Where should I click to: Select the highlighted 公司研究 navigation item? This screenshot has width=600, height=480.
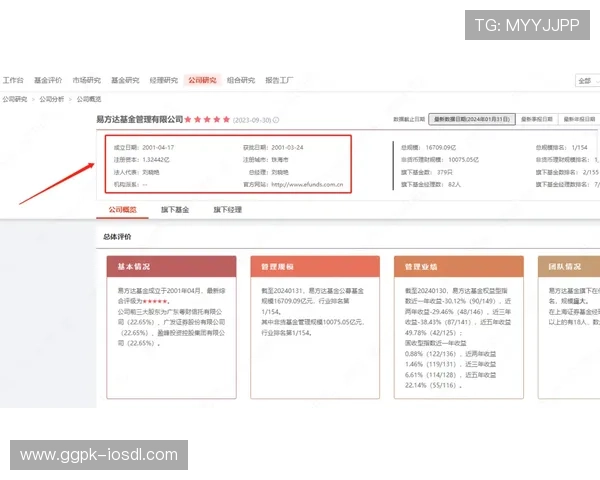202,80
